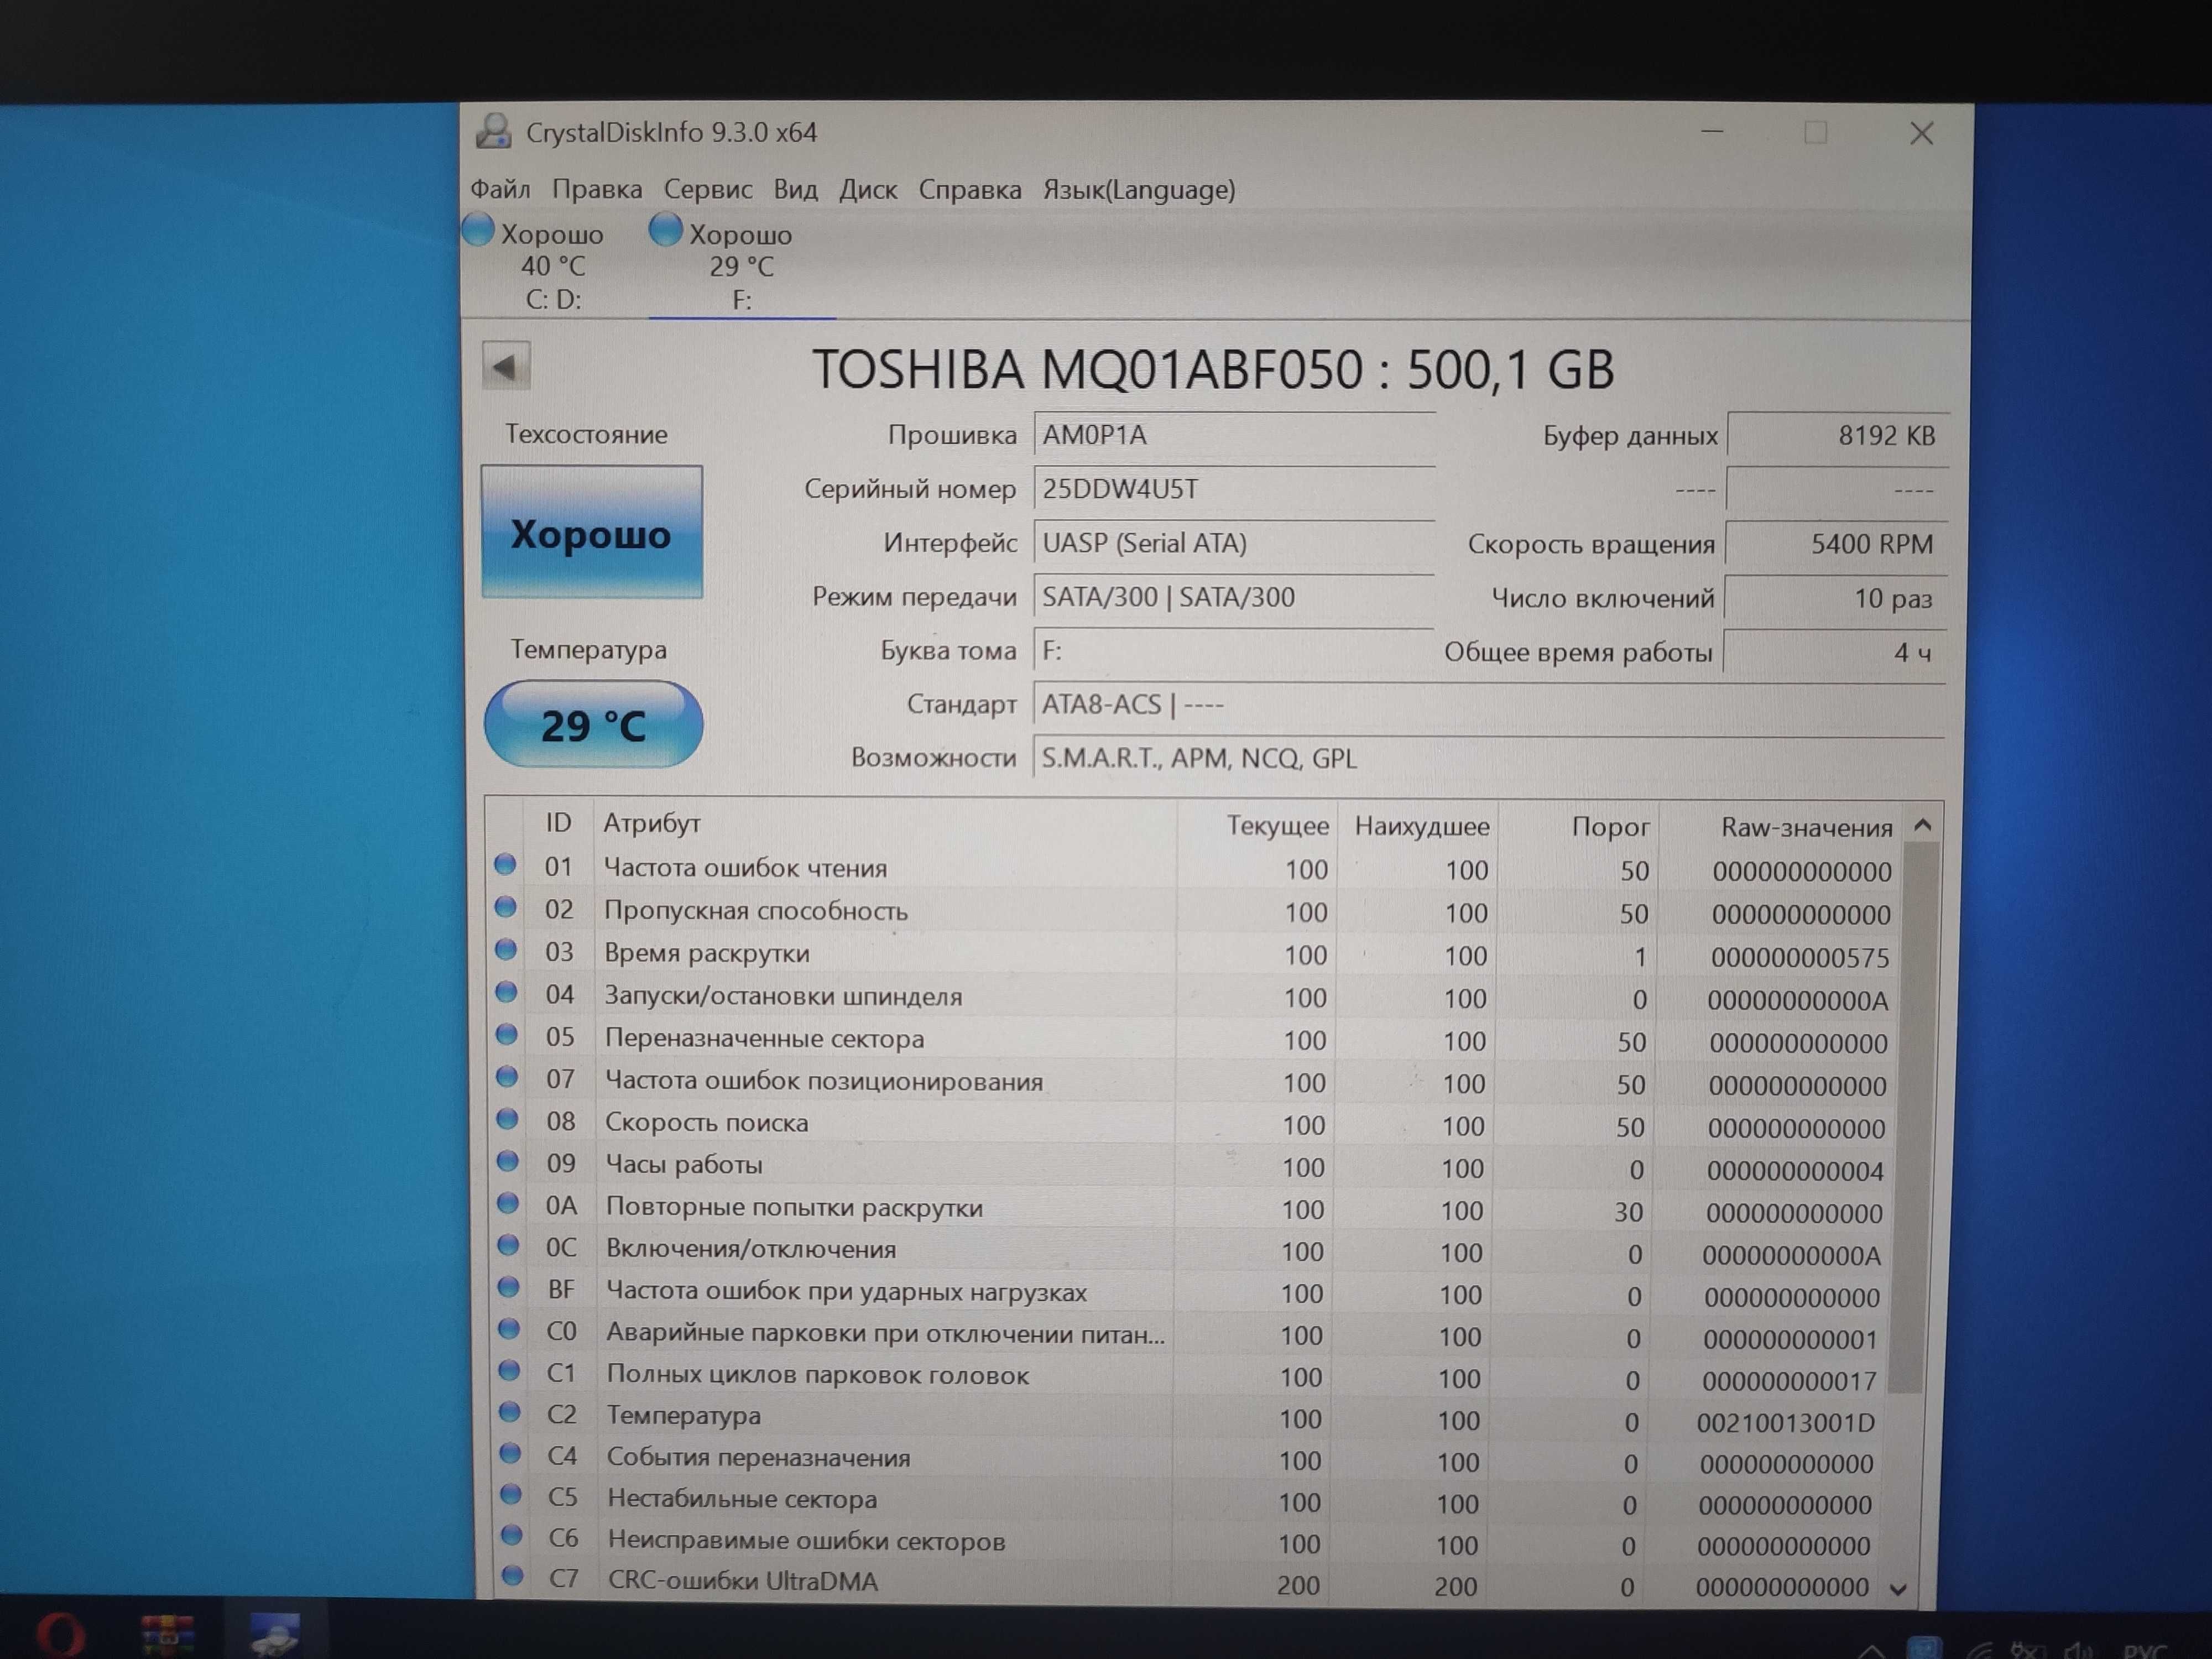This screenshot has height=1659, width=2212.
Task: Click the Скорость вращения value 5400 RPM
Action: (1837, 545)
